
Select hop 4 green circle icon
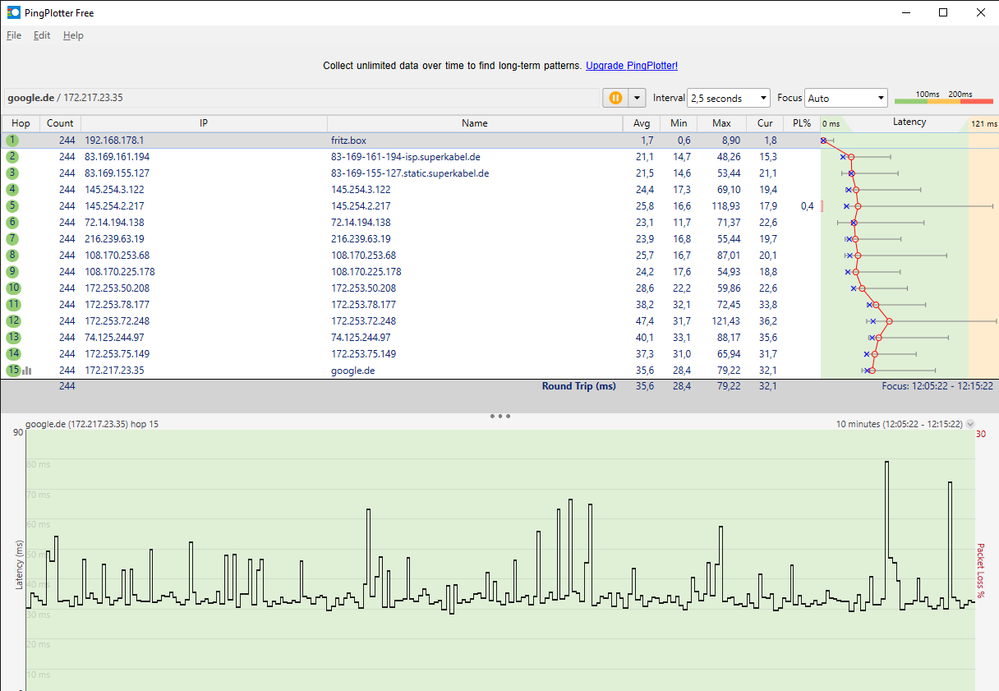coord(13,190)
